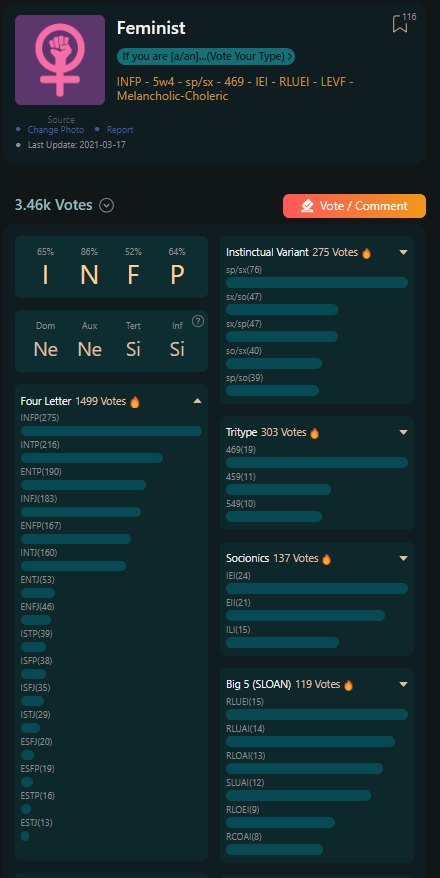440x878 pixels.
Task: Expand the Tritype section arrow
Action: pyautogui.click(x=403, y=432)
